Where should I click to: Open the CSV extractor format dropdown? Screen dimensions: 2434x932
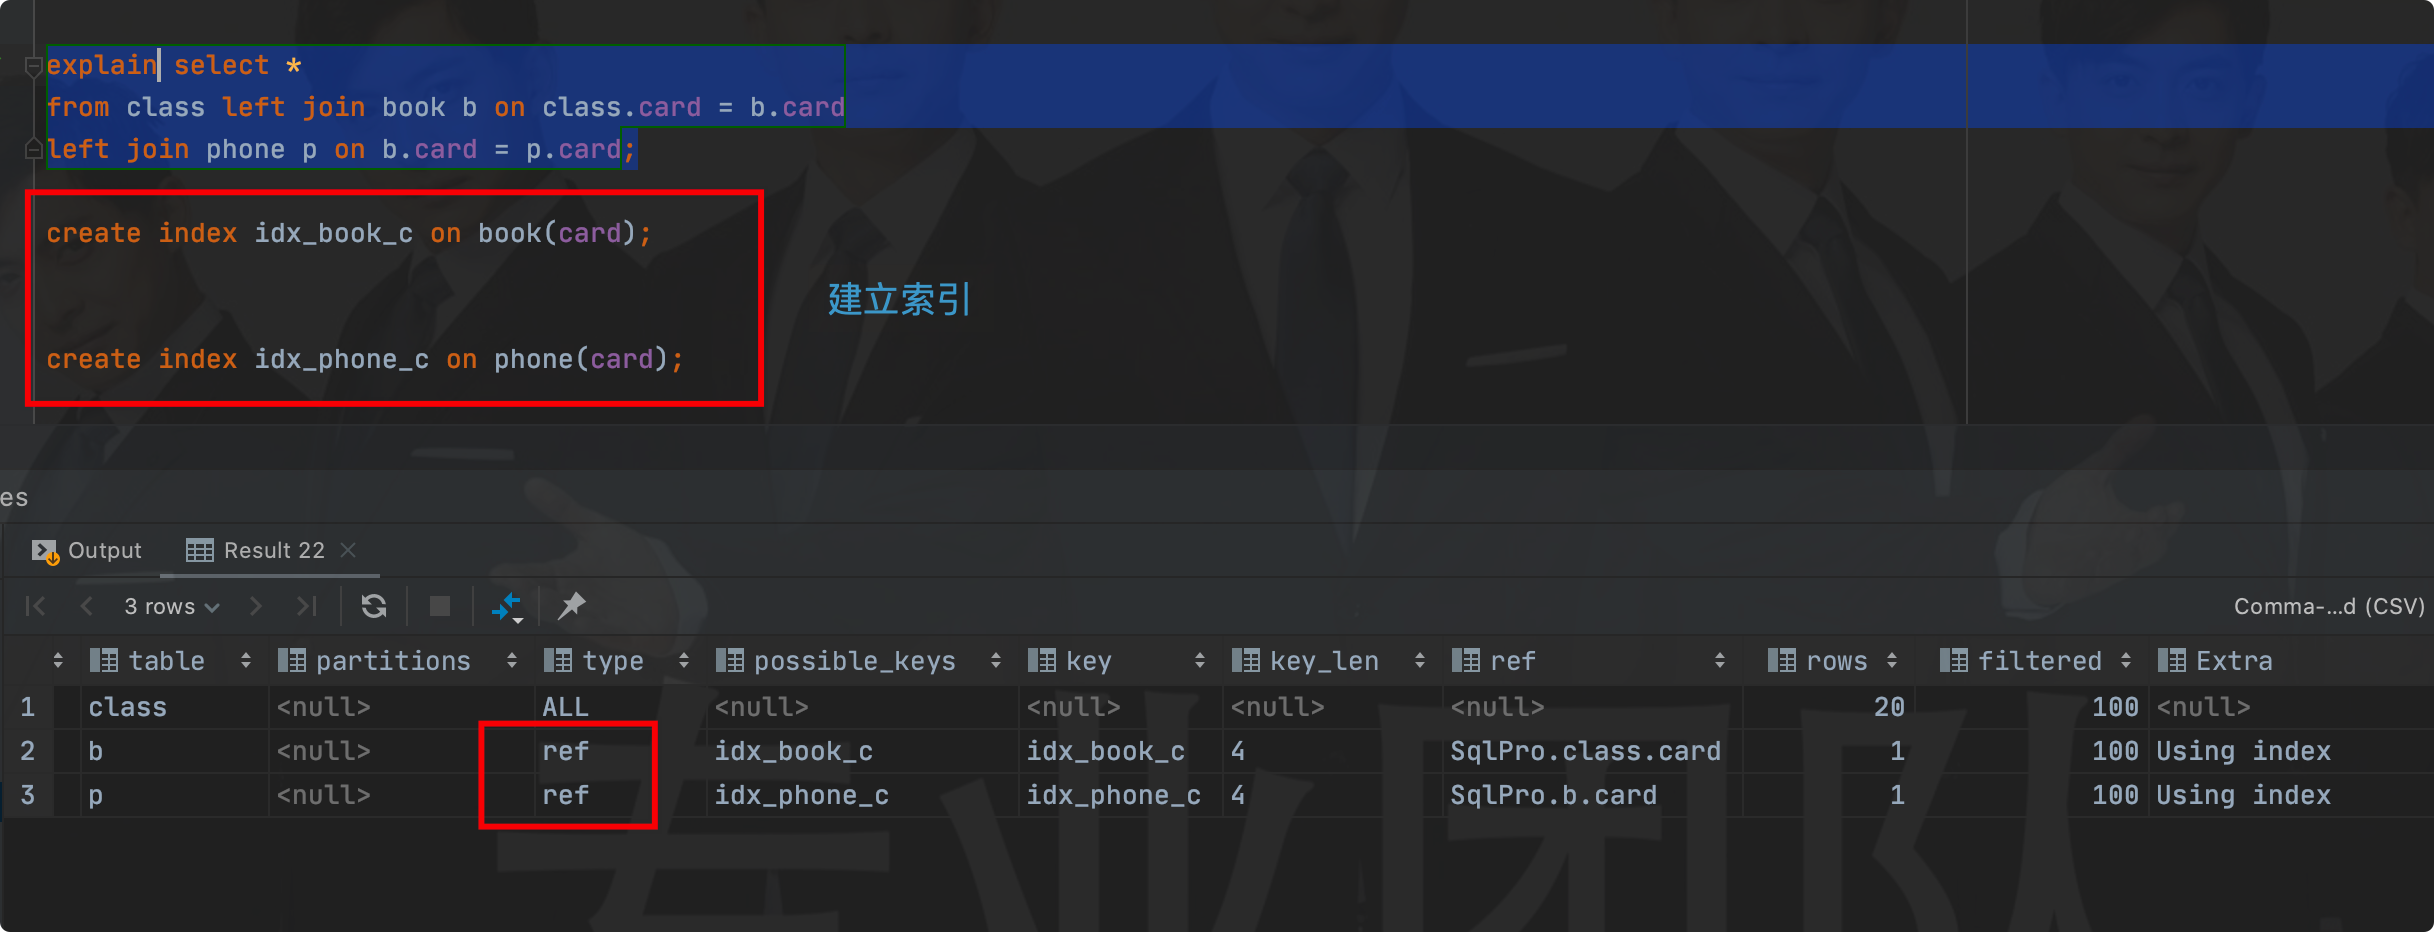[x=2329, y=606]
